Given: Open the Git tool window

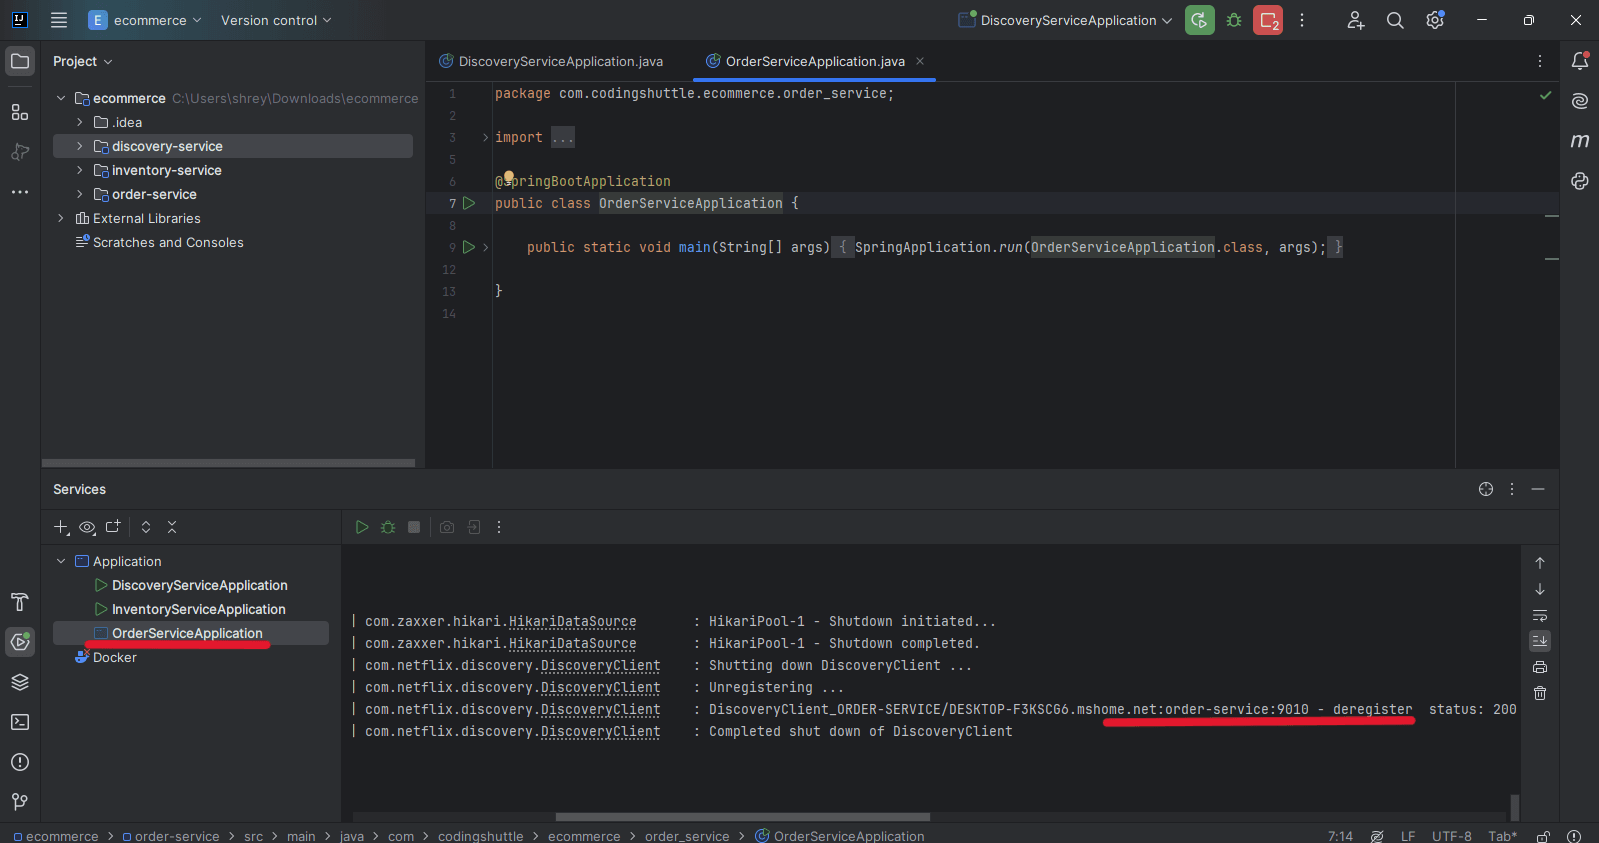Looking at the screenshot, I should [20, 802].
